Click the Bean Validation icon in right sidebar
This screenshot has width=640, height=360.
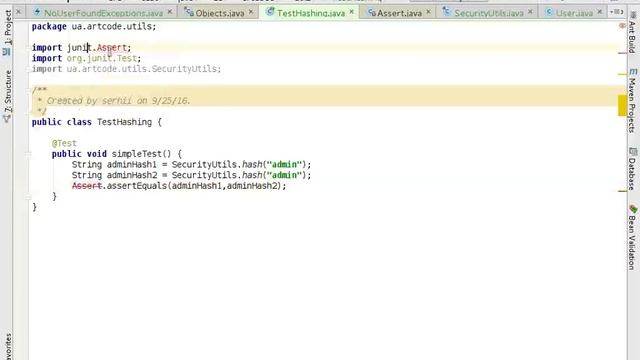(x=633, y=209)
